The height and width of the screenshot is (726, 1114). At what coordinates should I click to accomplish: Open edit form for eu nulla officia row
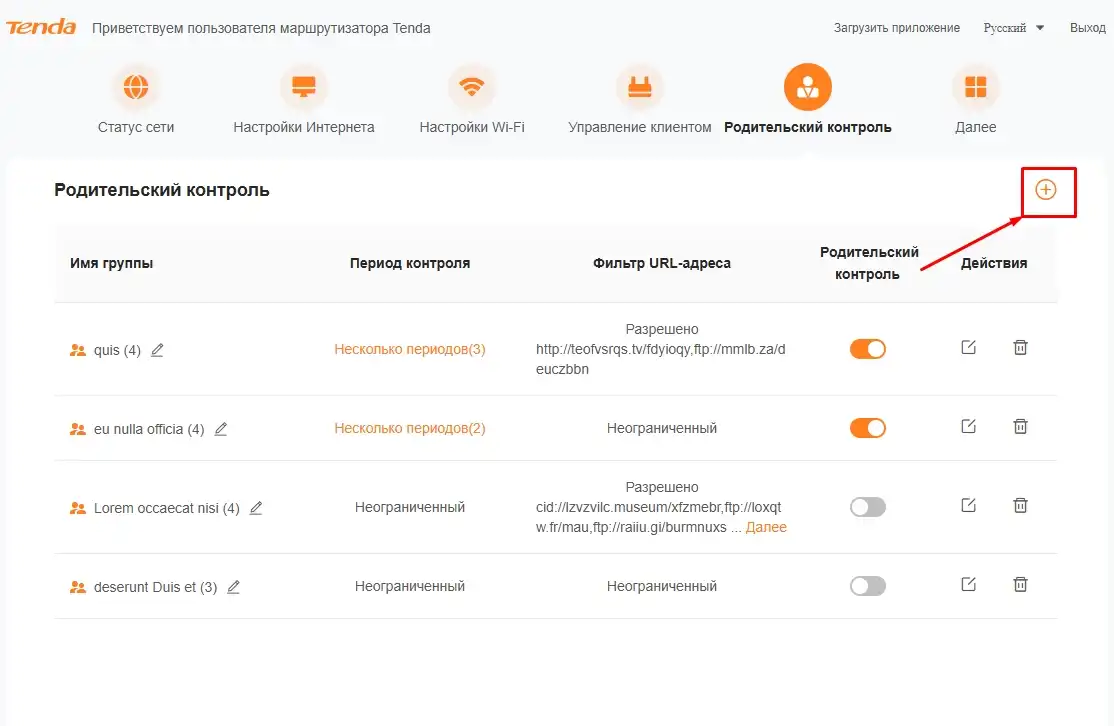click(x=968, y=426)
